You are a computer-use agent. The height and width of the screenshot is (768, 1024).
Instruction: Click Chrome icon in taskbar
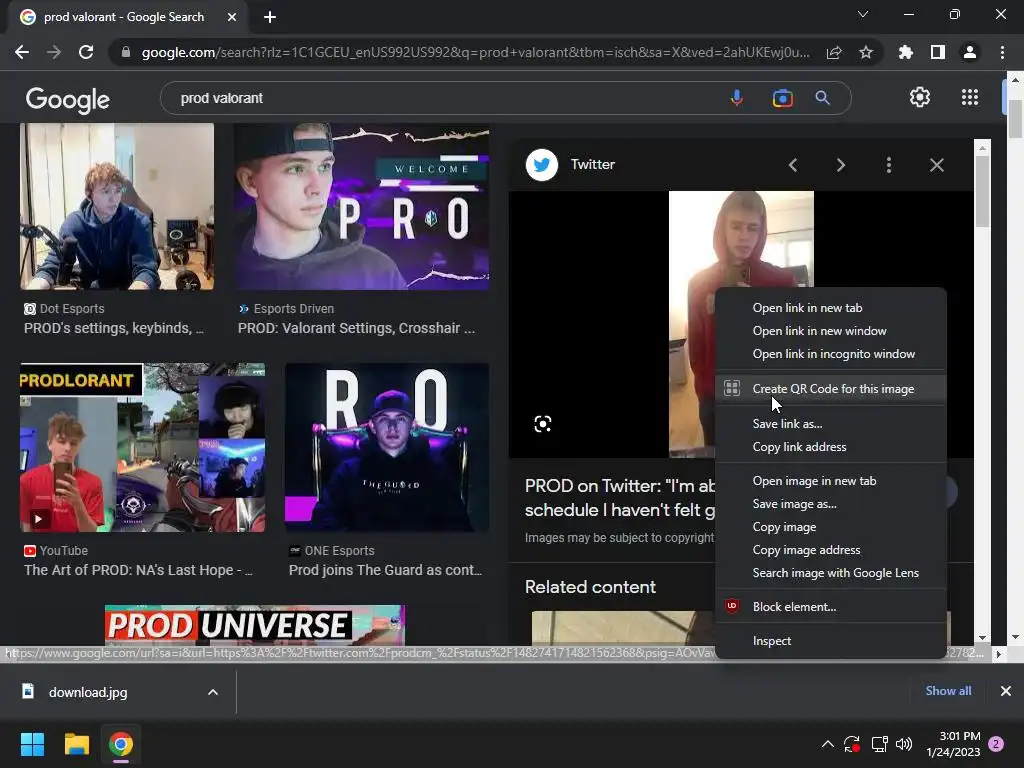121,744
